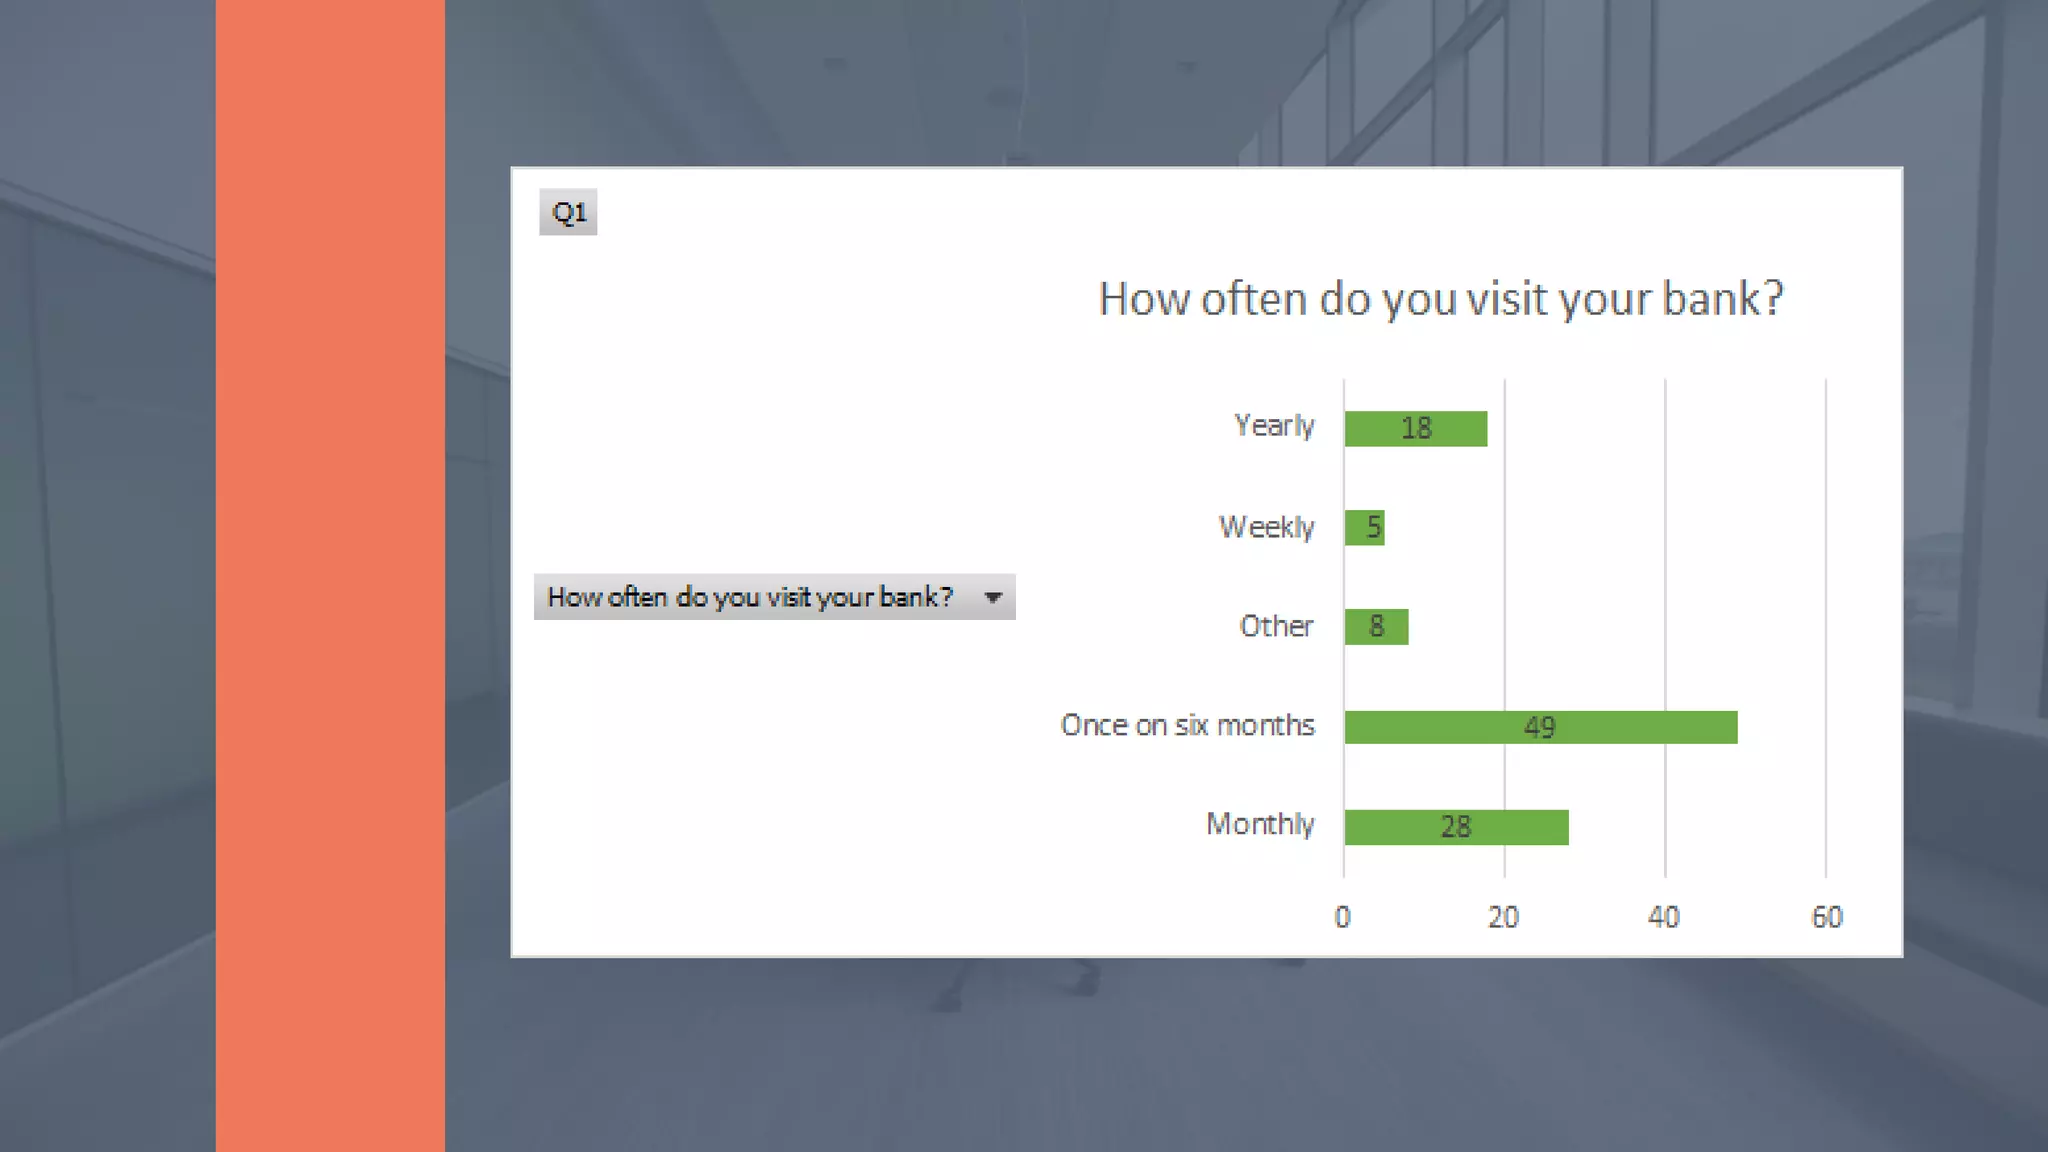
Task: Click the Monthly category label
Action: point(1260,824)
